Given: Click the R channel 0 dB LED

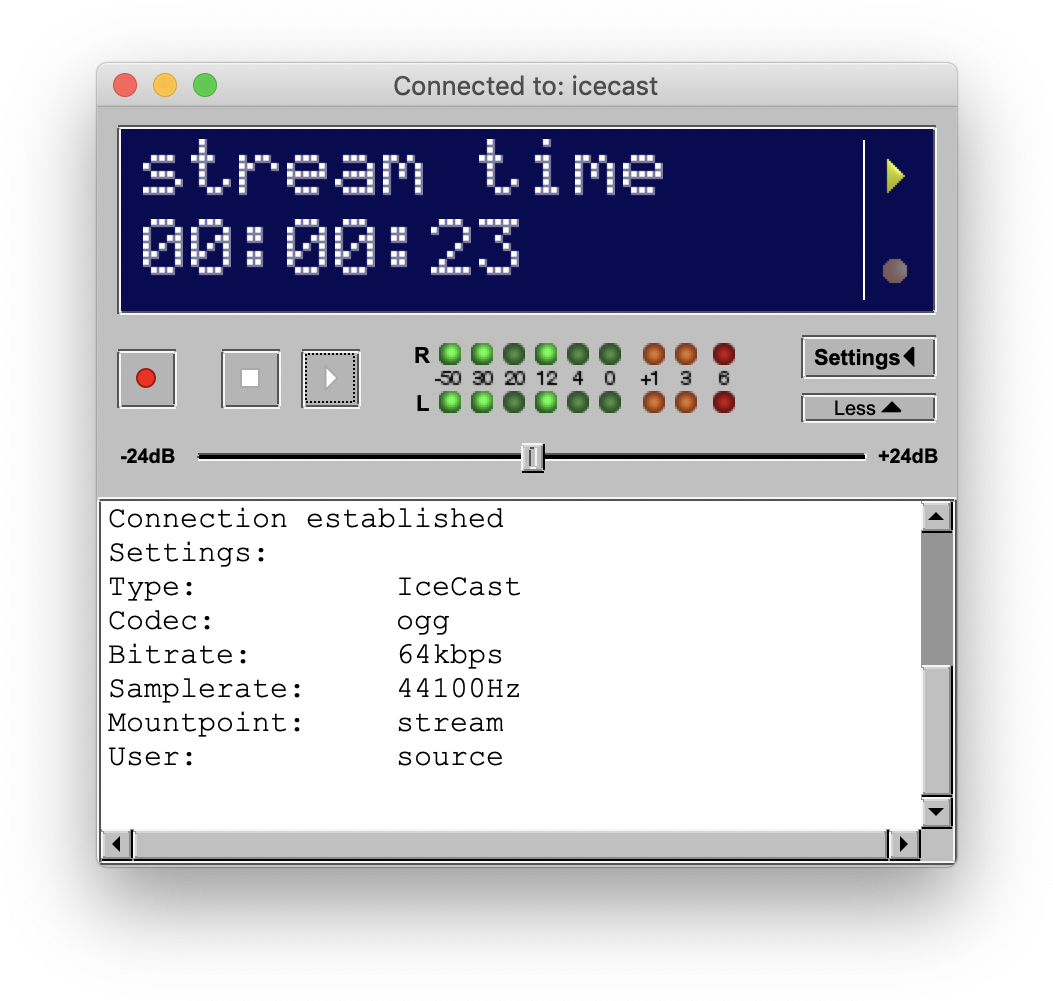Looking at the screenshot, I should click(610, 354).
